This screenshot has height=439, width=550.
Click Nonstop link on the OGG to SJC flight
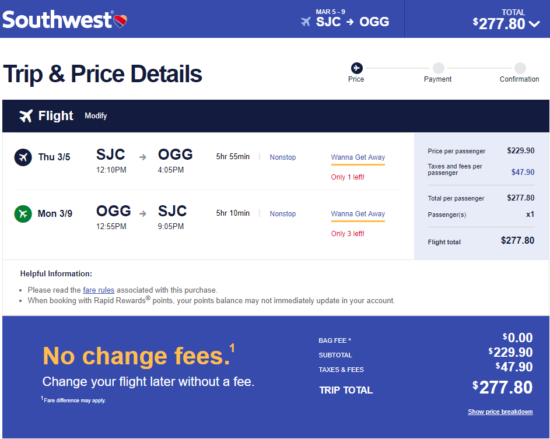[x=283, y=214]
